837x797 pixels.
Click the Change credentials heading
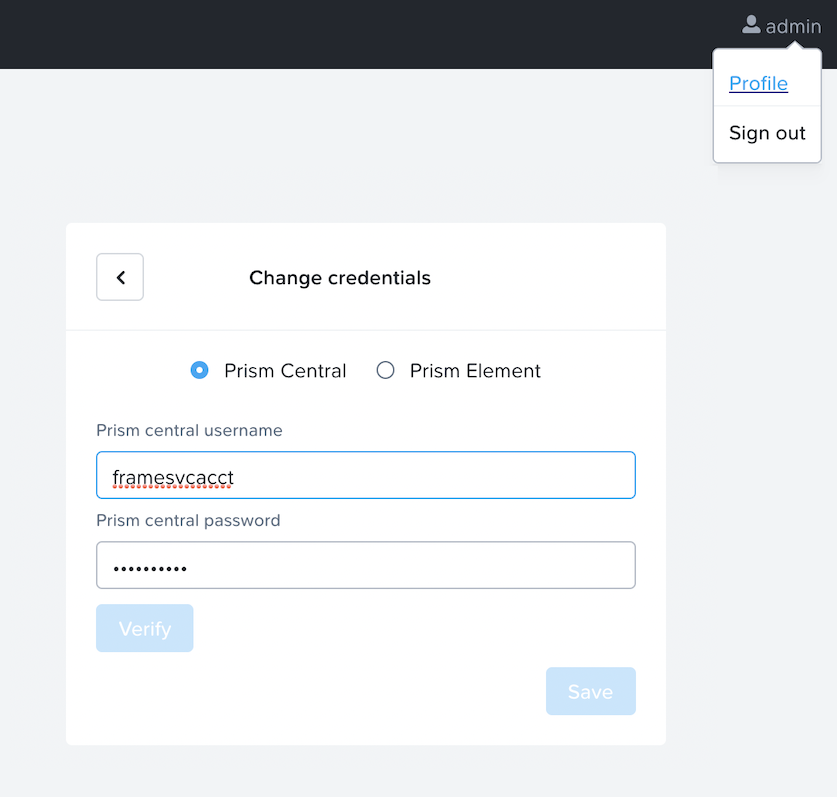click(339, 278)
